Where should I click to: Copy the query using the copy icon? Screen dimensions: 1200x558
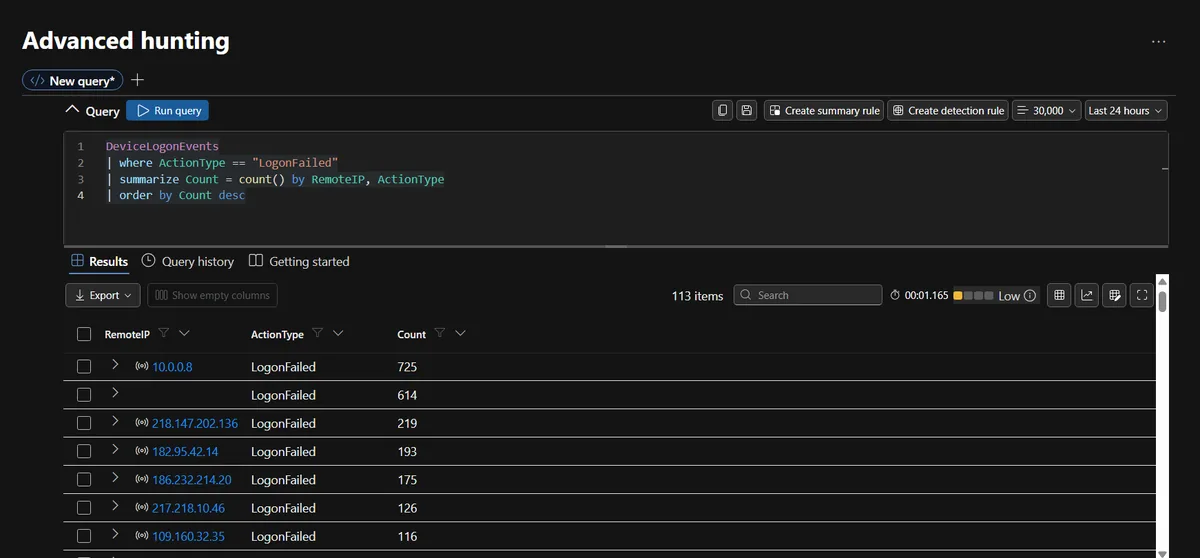click(x=723, y=111)
